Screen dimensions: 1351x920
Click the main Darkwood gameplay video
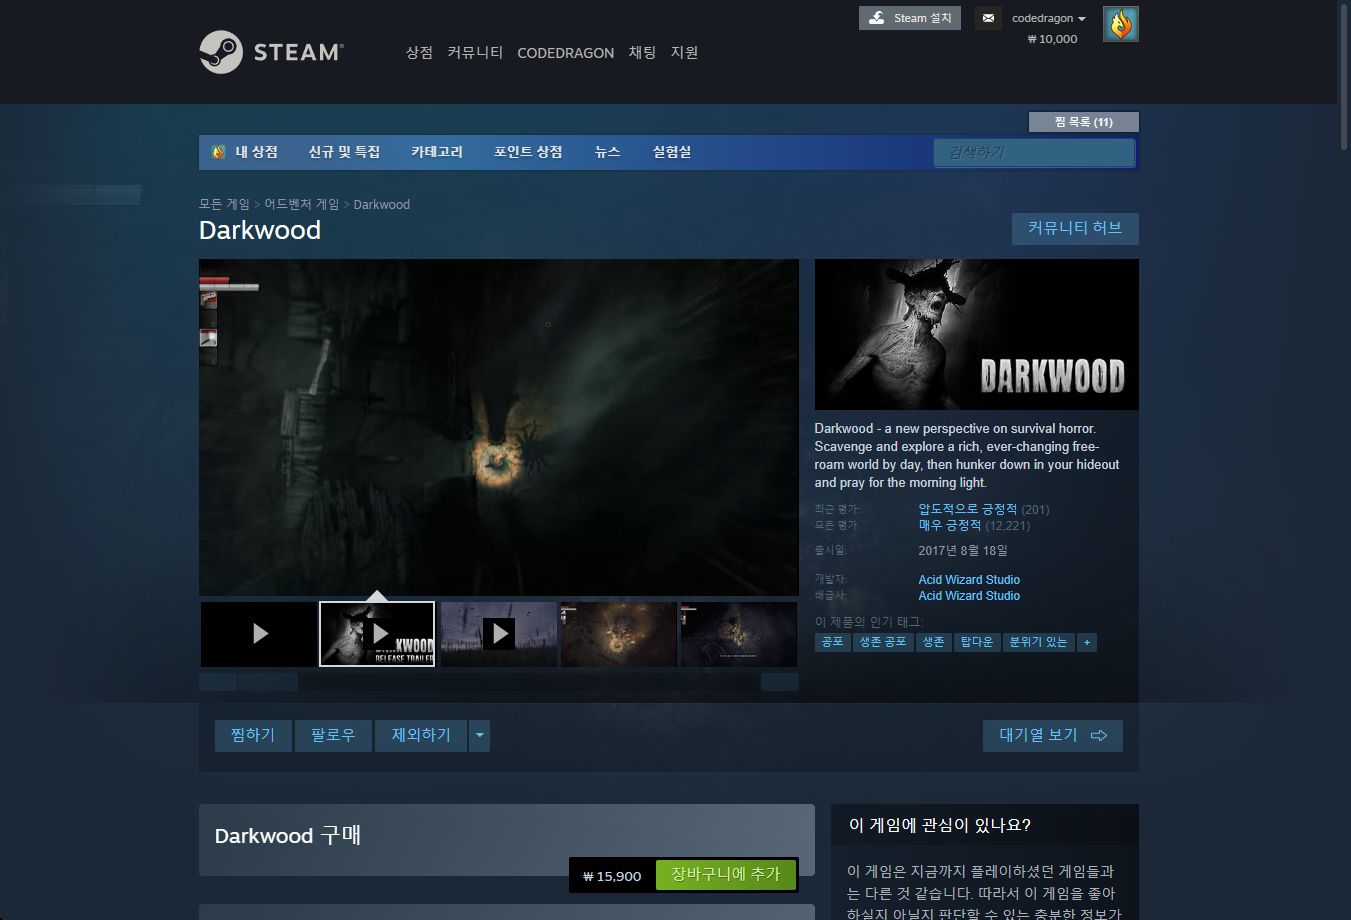[499, 427]
